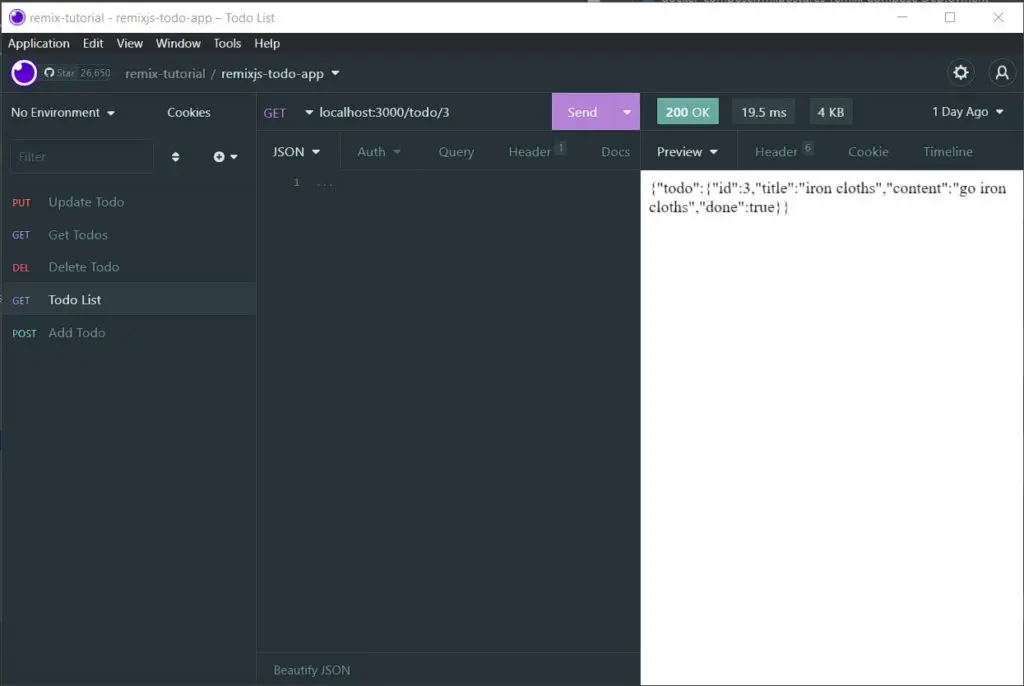Open the Tools menu
1024x686 pixels.
(227, 43)
